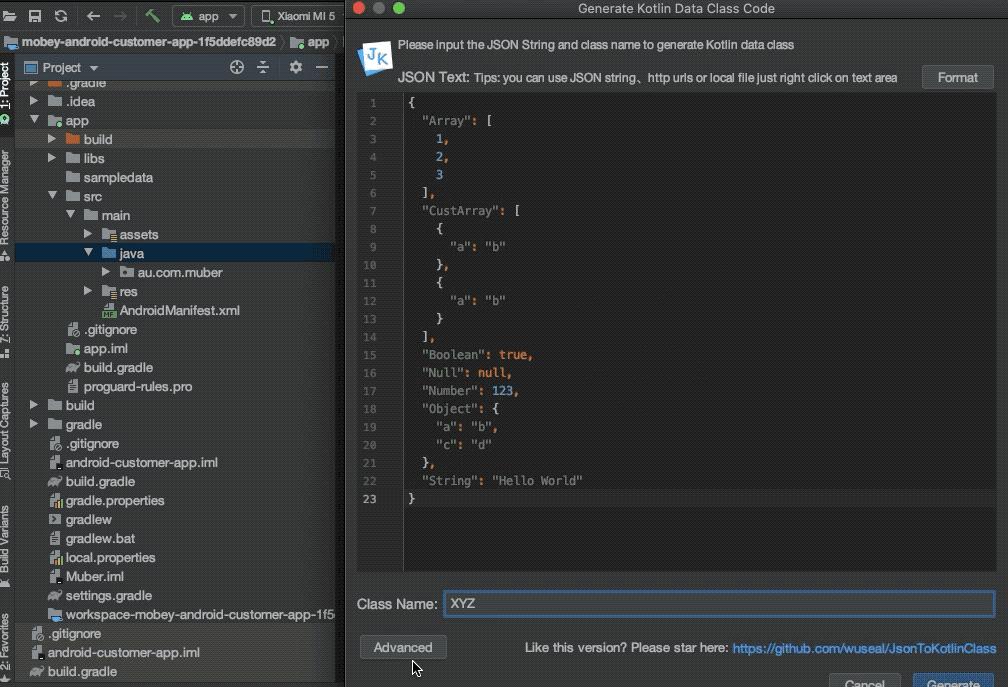Open the folder icon to browse projects
1008x687 pixels.
[9, 16]
